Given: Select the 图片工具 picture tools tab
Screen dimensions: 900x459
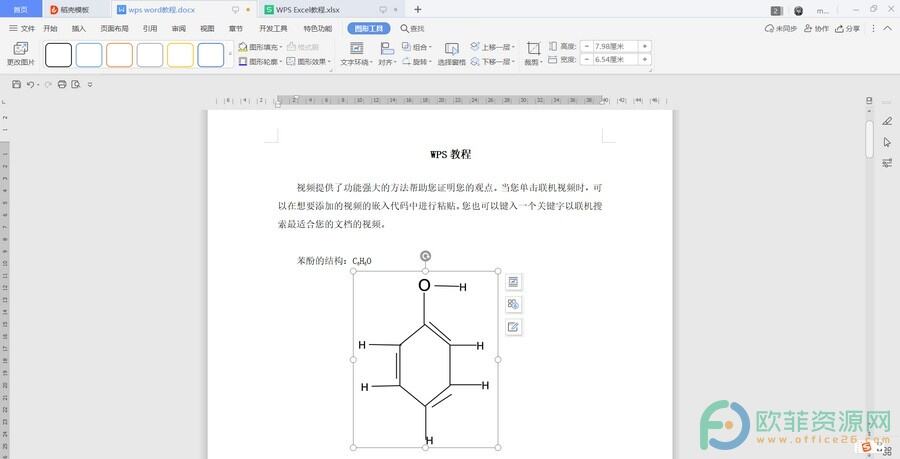Looking at the screenshot, I should (368, 28).
